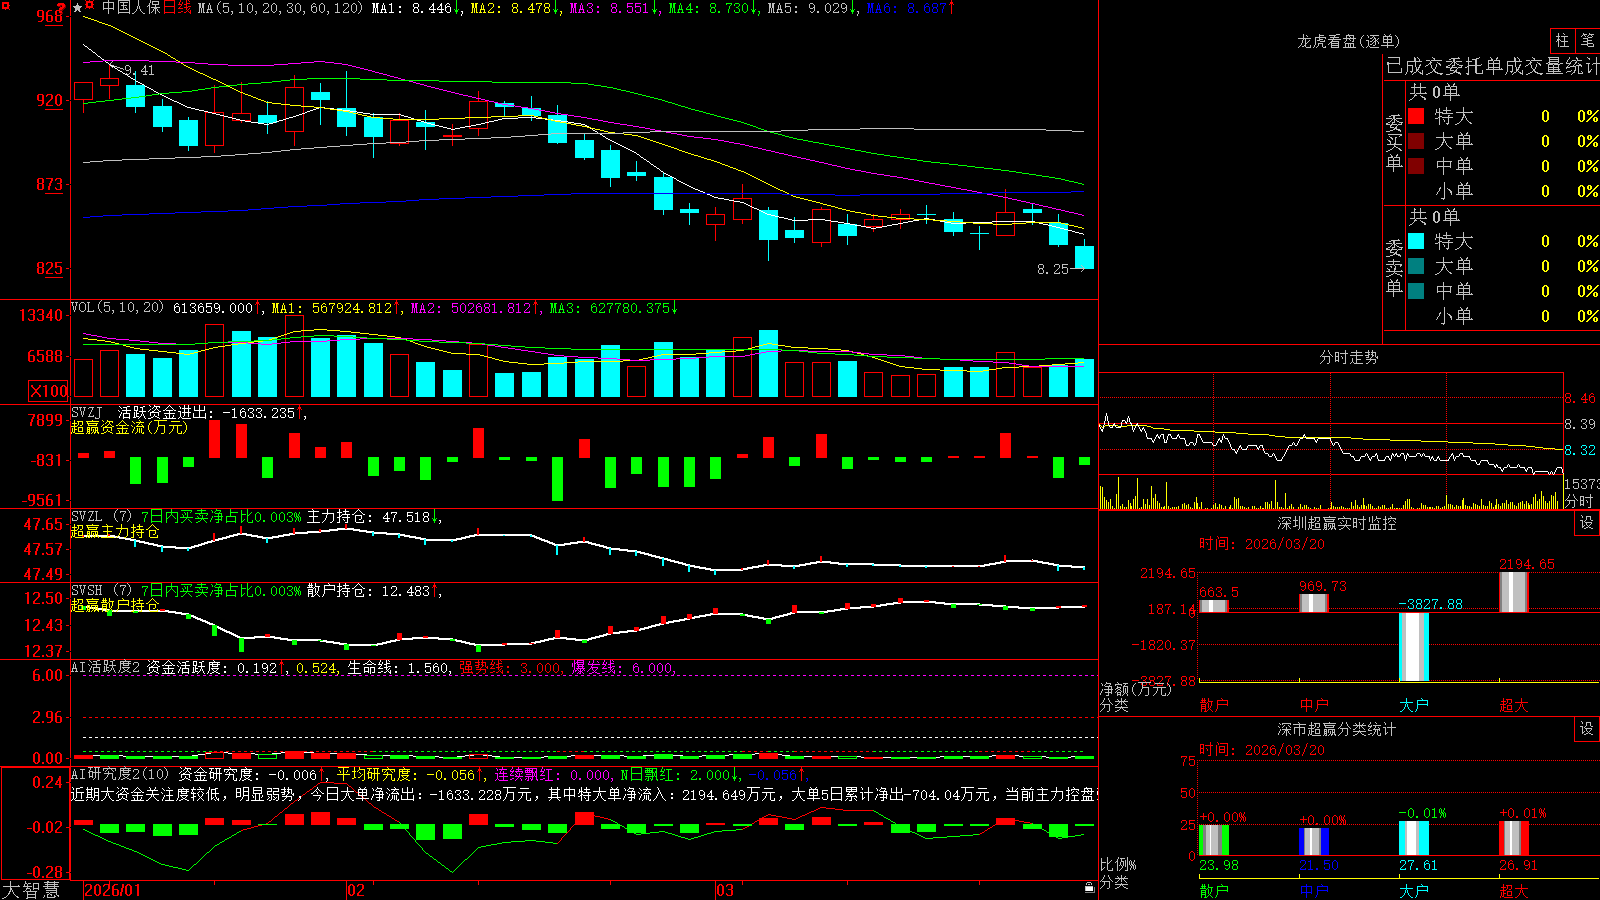Click the dark red 大单 swatch under 委买单
Viewport: 1600px width, 900px height.
coord(1416,141)
